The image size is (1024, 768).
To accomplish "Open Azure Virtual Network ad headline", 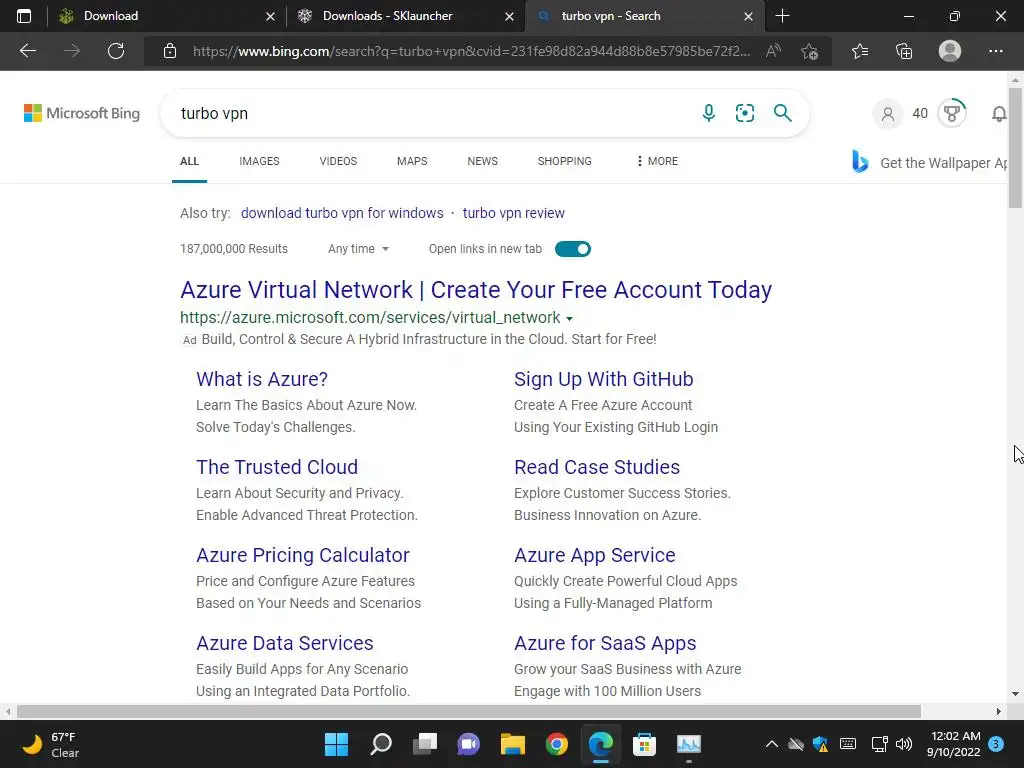I will [476, 289].
